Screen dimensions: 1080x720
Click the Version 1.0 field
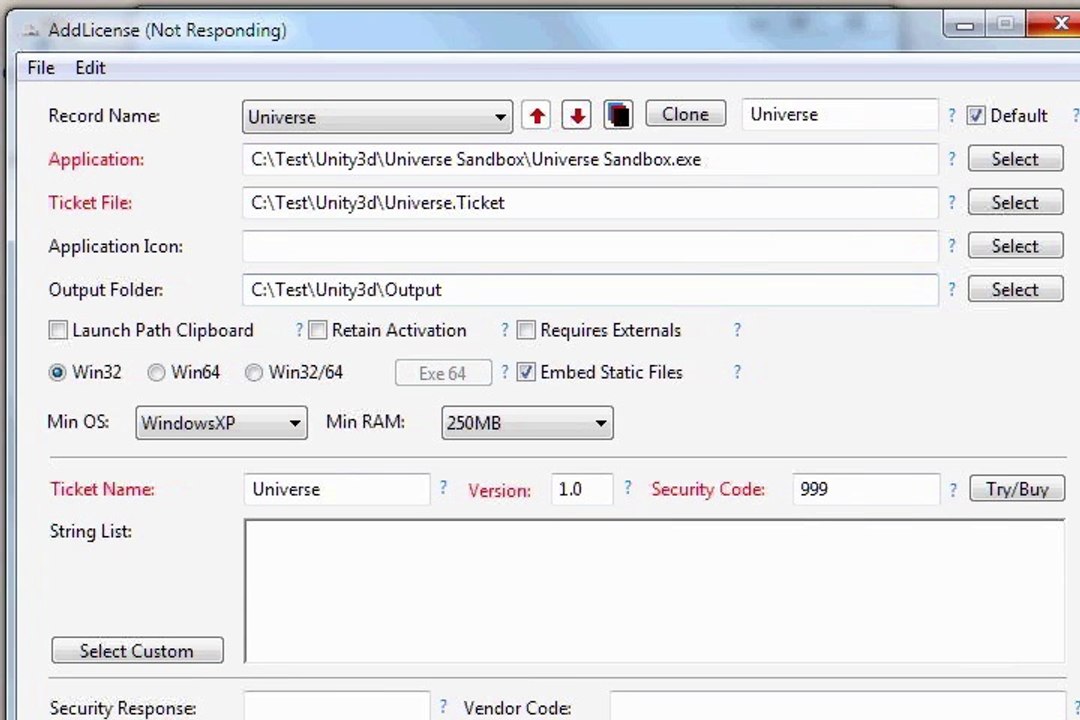pos(581,489)
